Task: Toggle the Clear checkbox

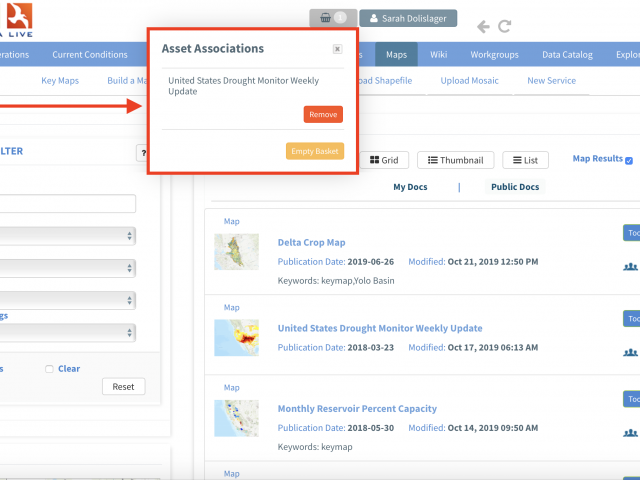Action: (x=50, y=369)
